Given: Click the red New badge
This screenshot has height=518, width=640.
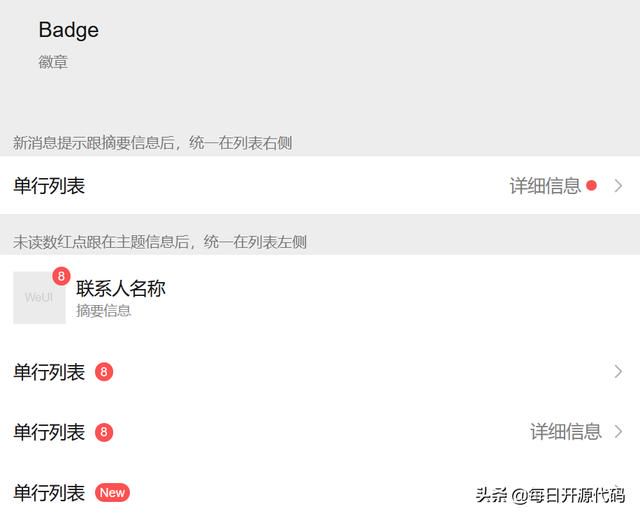Looking at the screenshot, I should click(x=112, y=493).
